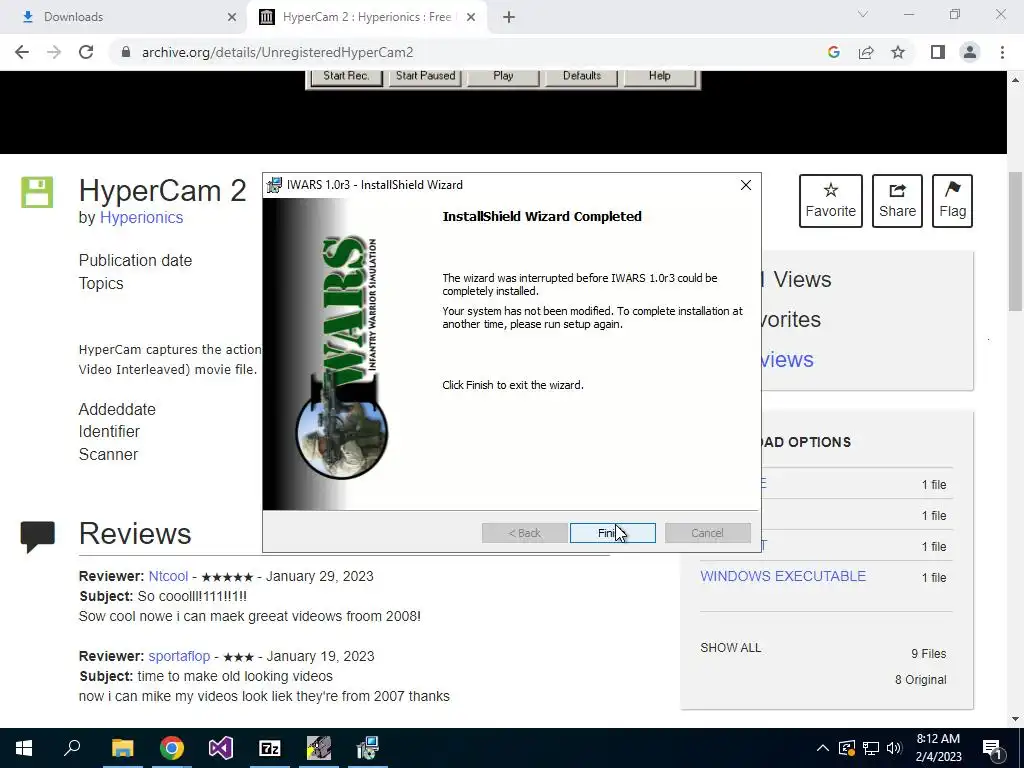Click the installer icon on the taskbar
Viewport: 1024px width, 768px height.
click(368, 748)
